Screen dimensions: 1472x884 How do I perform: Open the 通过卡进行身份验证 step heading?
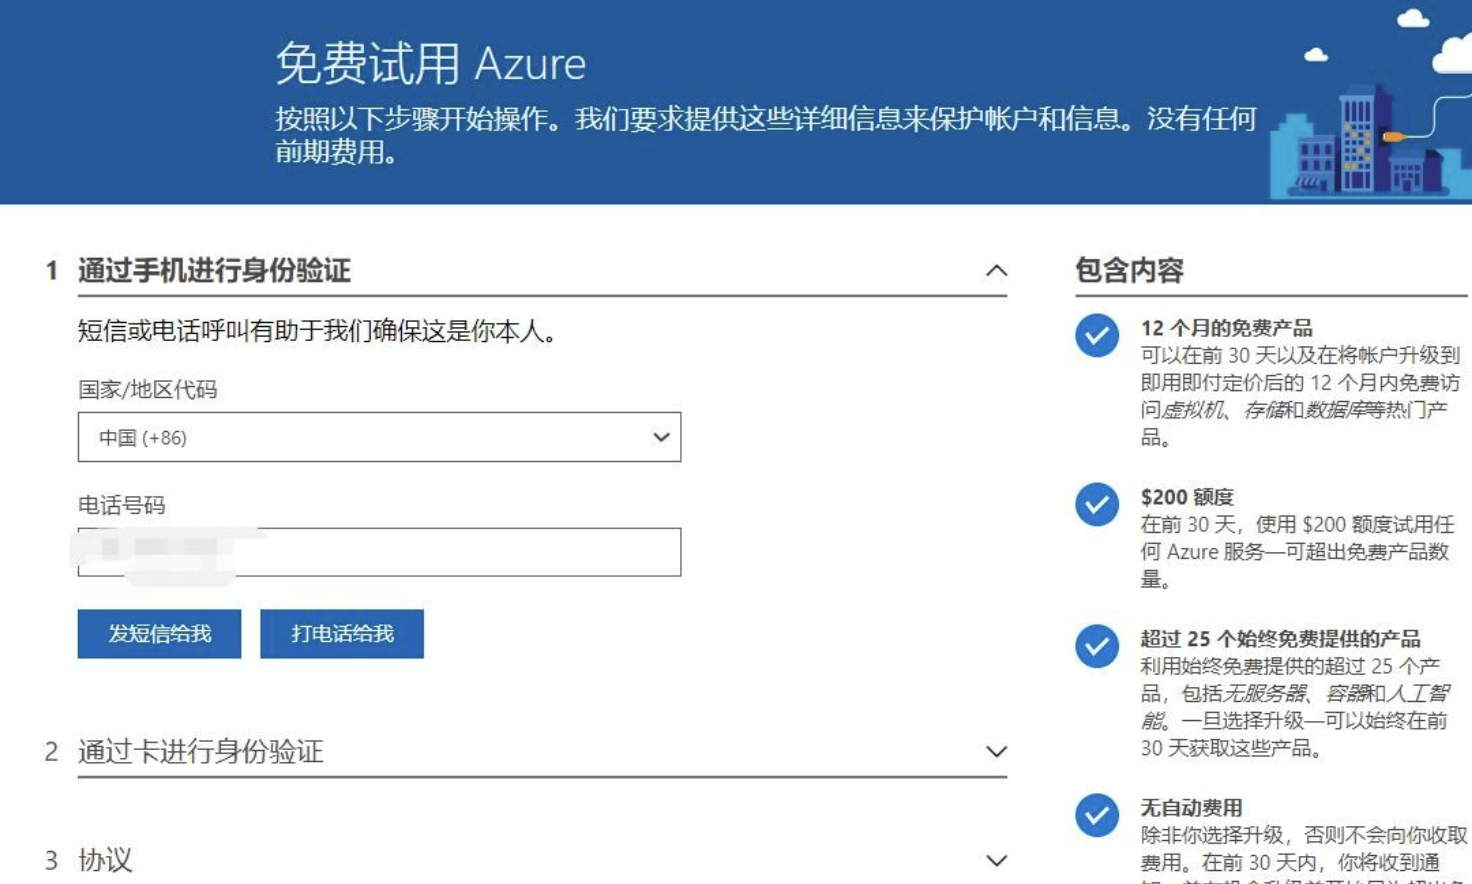click(x=200, y=752)
